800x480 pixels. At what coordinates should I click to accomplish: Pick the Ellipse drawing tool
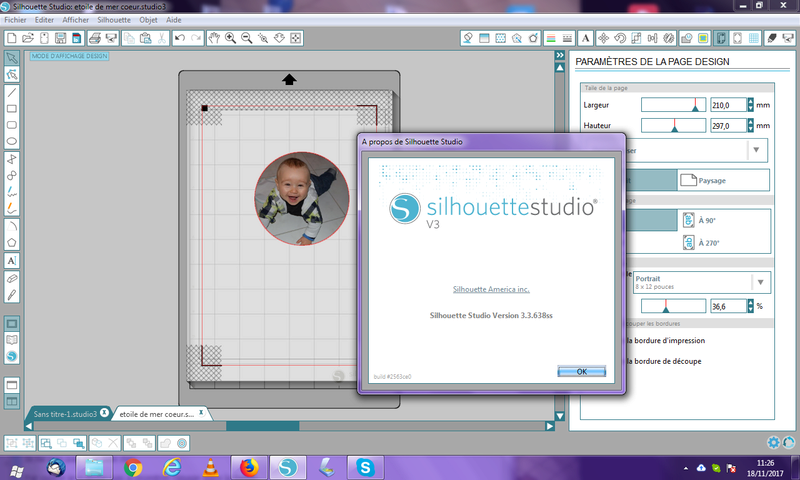[x=12, y=141]
